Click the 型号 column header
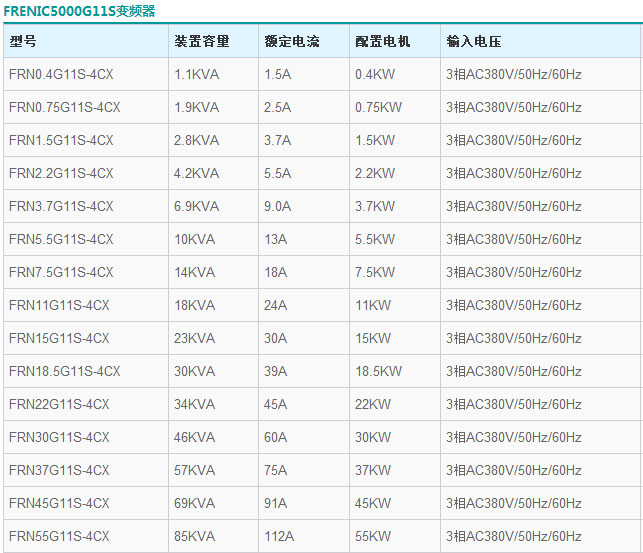Image resolution: width=643 pixels, height=553 pixels. click(x=23, y=42)
